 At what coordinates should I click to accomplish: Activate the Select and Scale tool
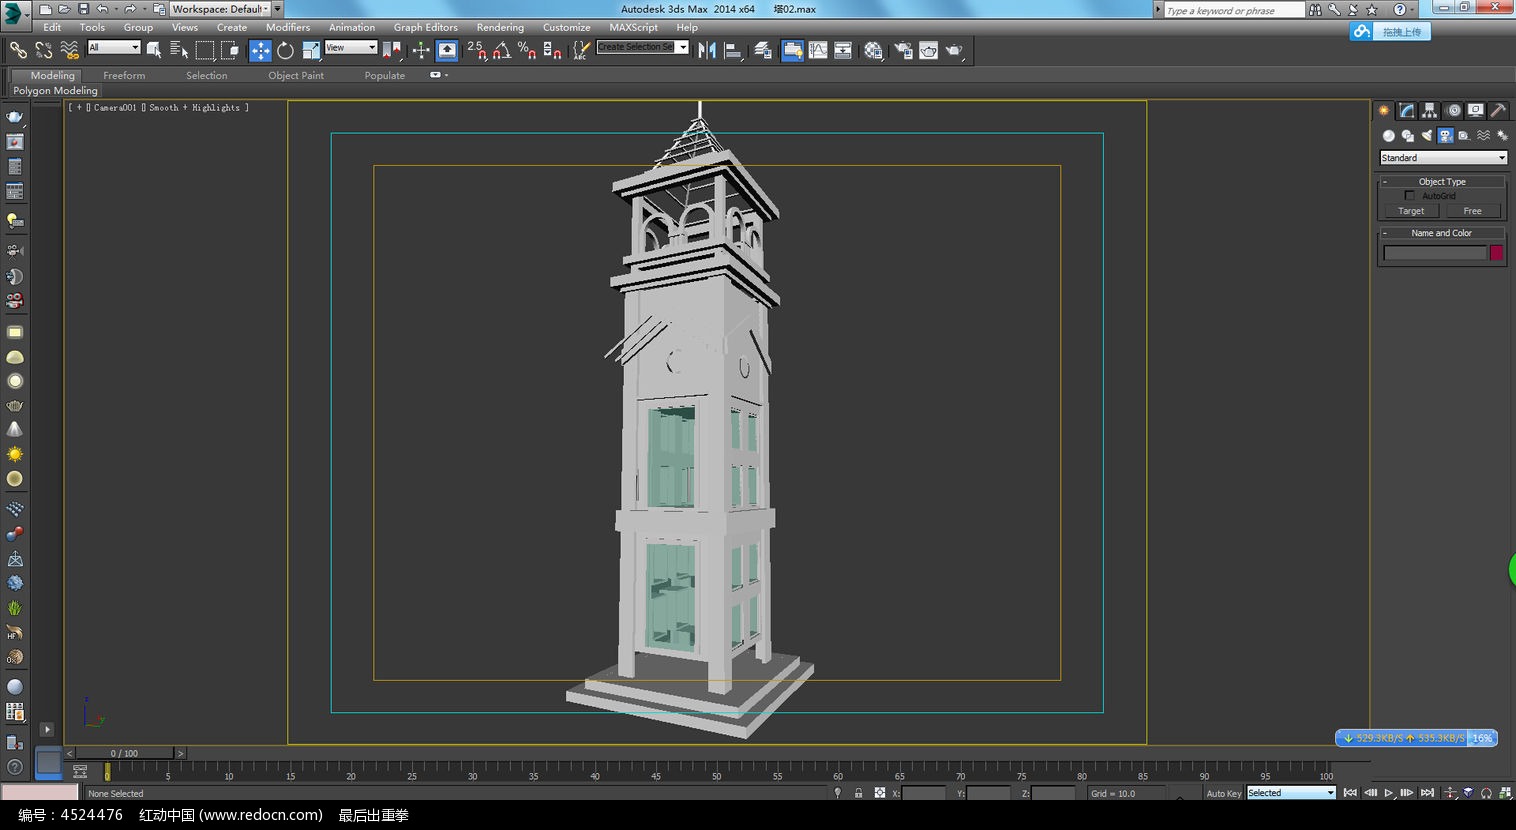(x=311, y=50)
